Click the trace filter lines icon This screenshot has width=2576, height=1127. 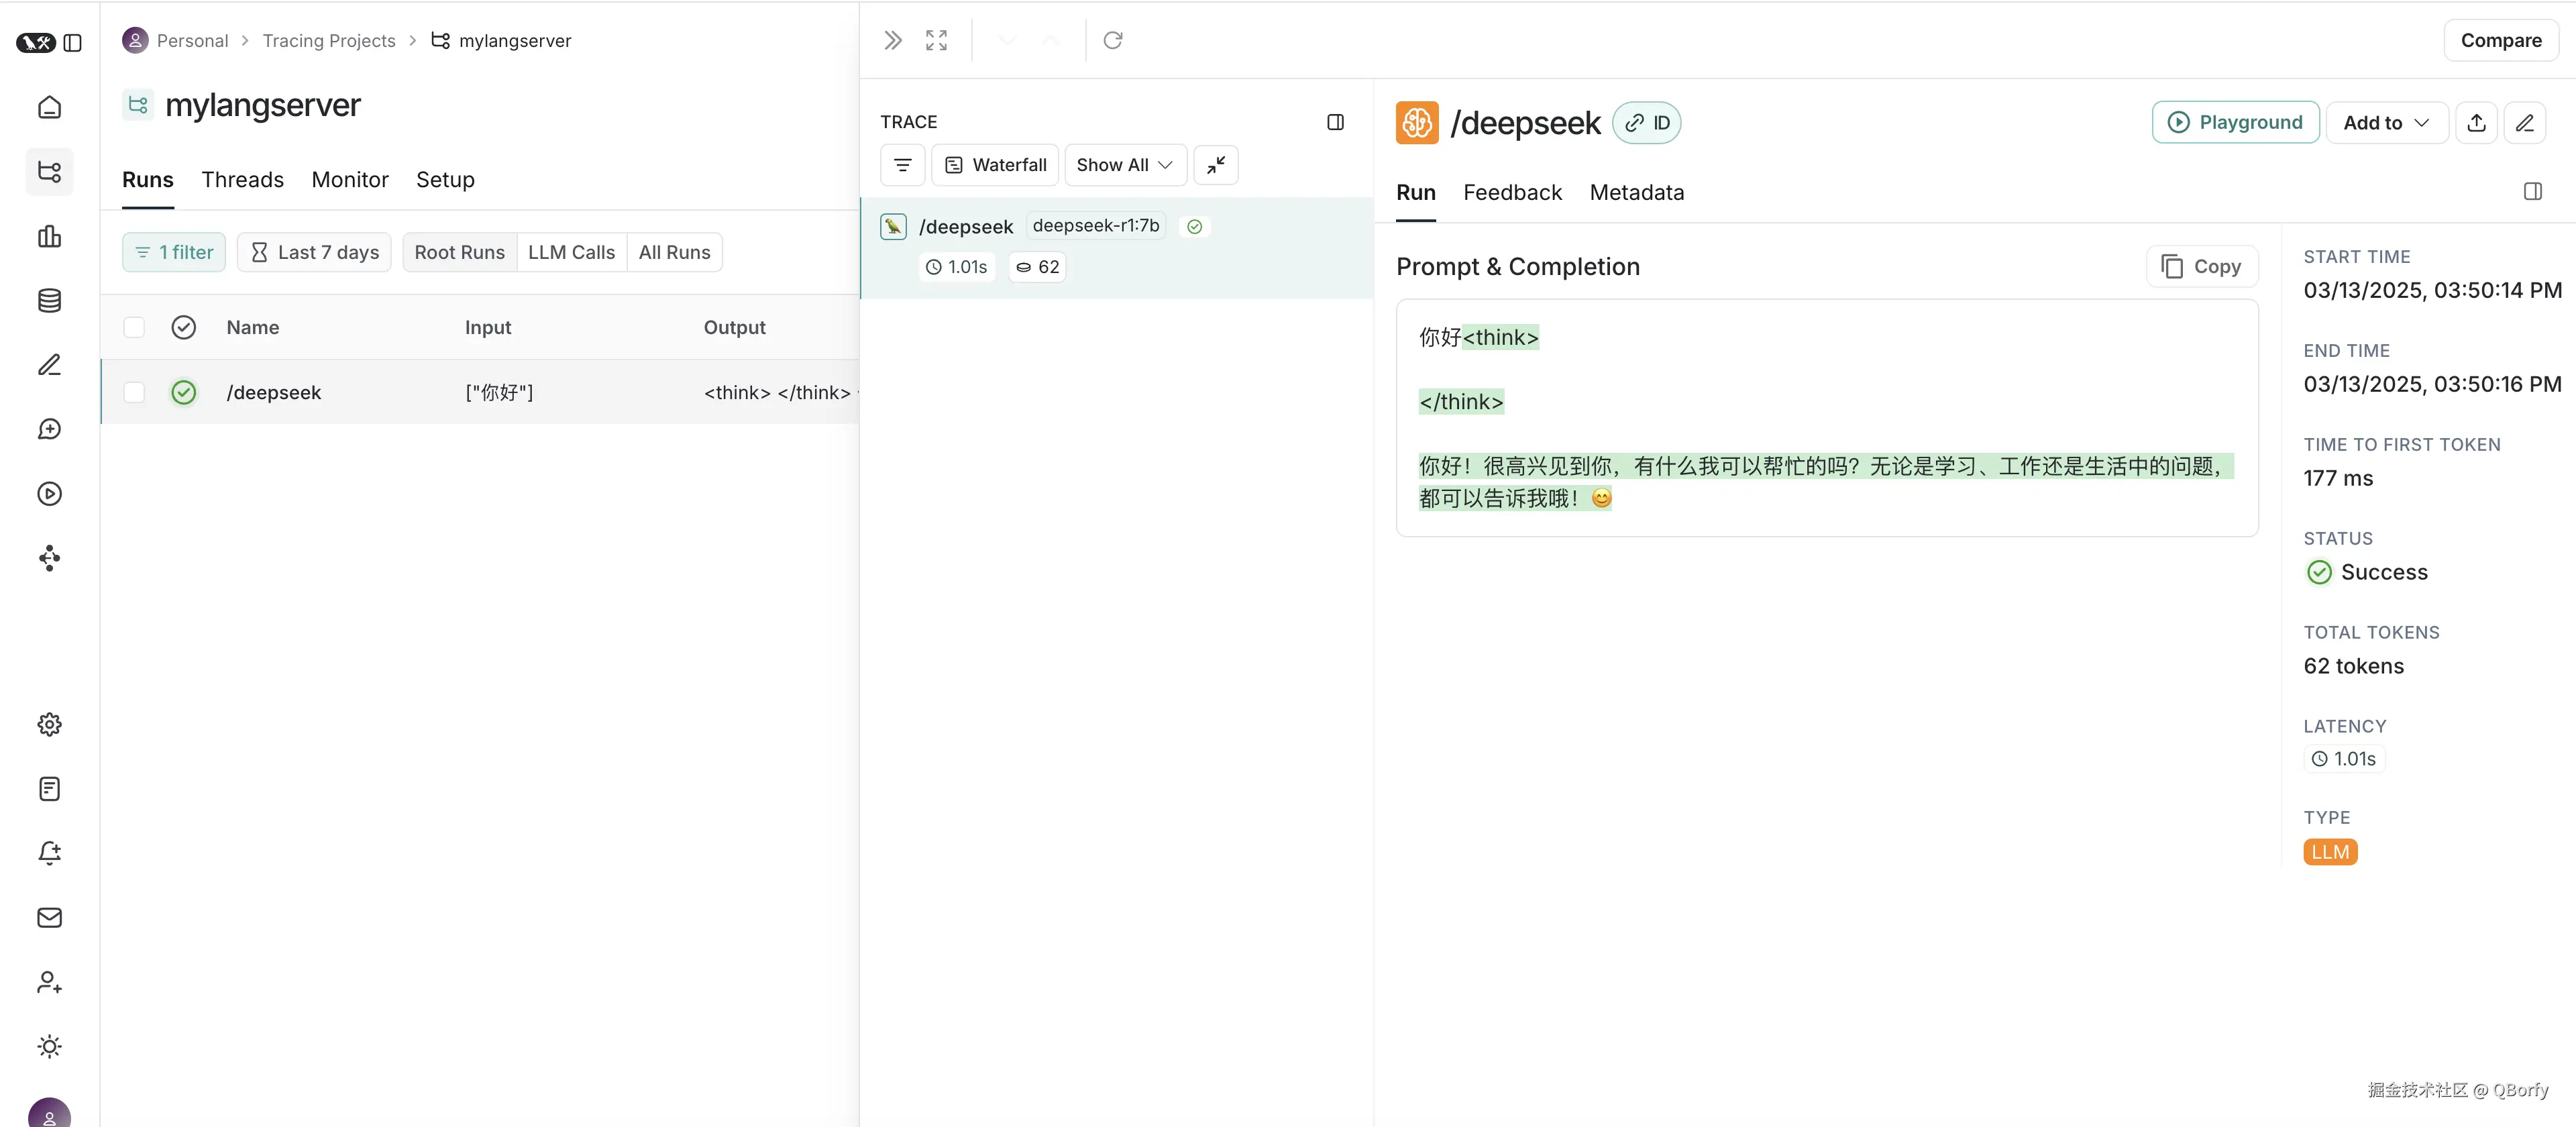coord(902,165)
